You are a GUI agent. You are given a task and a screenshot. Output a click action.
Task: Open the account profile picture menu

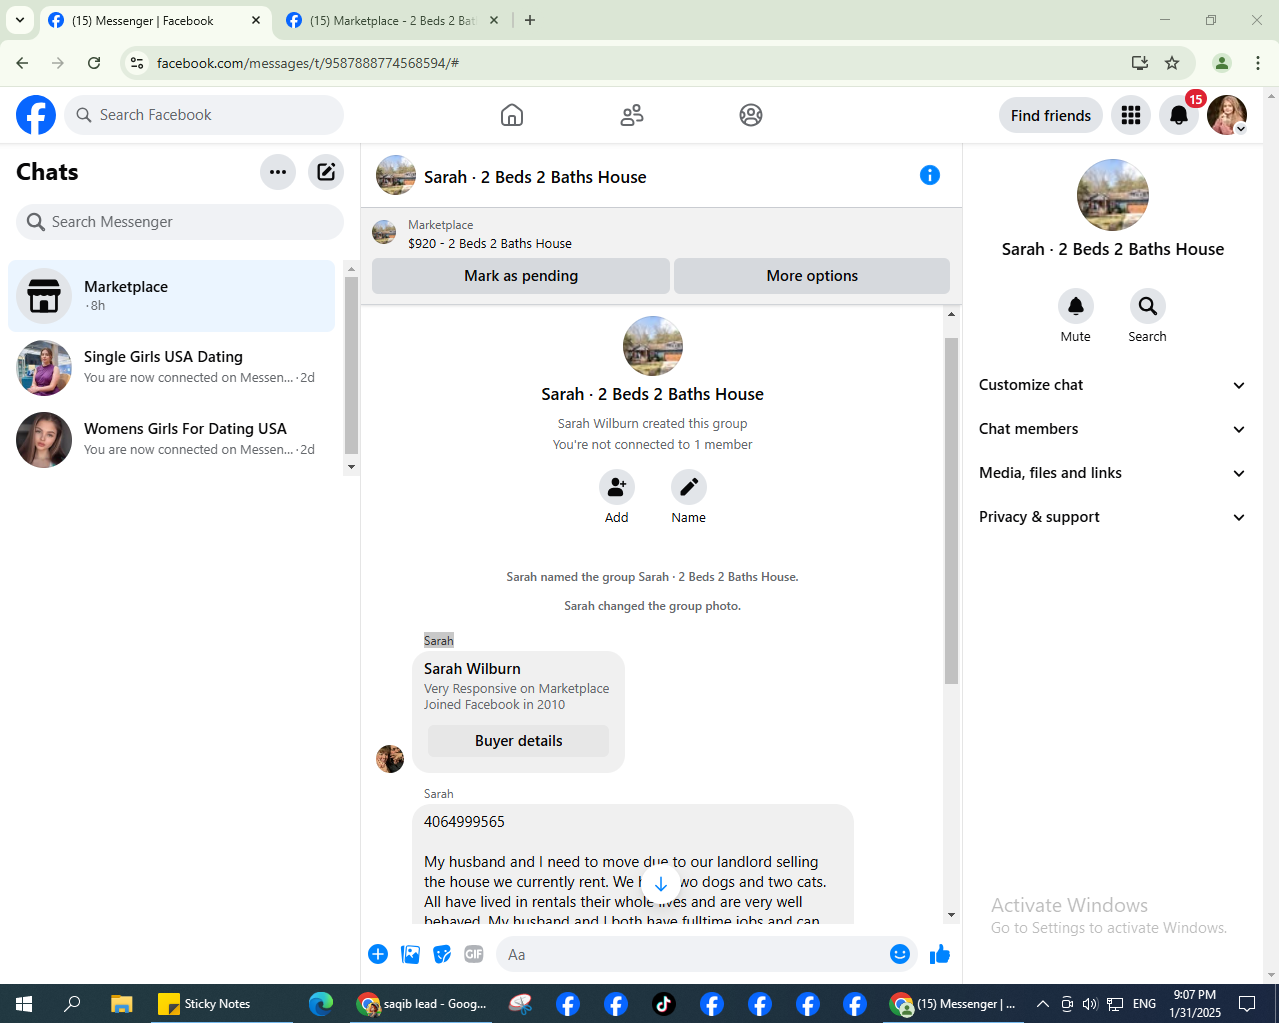pyautogui.click(x=1227, y=115)
